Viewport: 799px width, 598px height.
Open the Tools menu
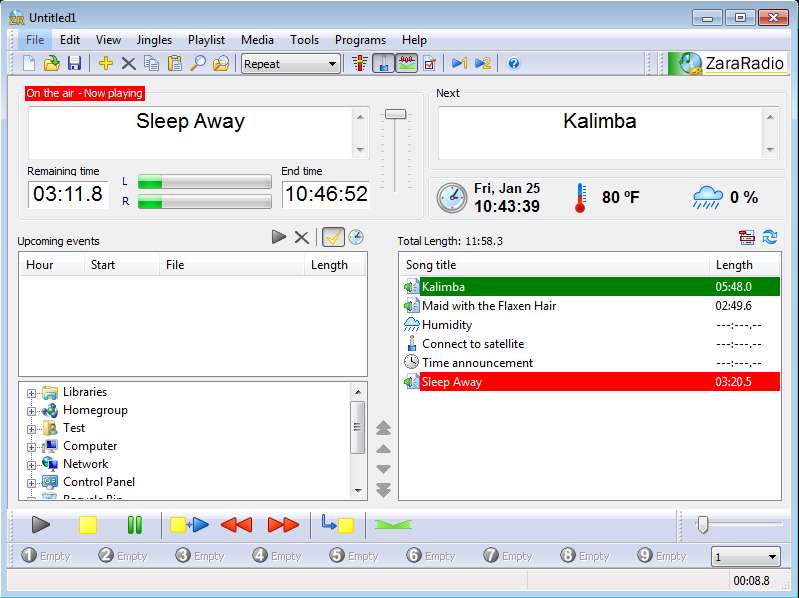tap(304, 40)
